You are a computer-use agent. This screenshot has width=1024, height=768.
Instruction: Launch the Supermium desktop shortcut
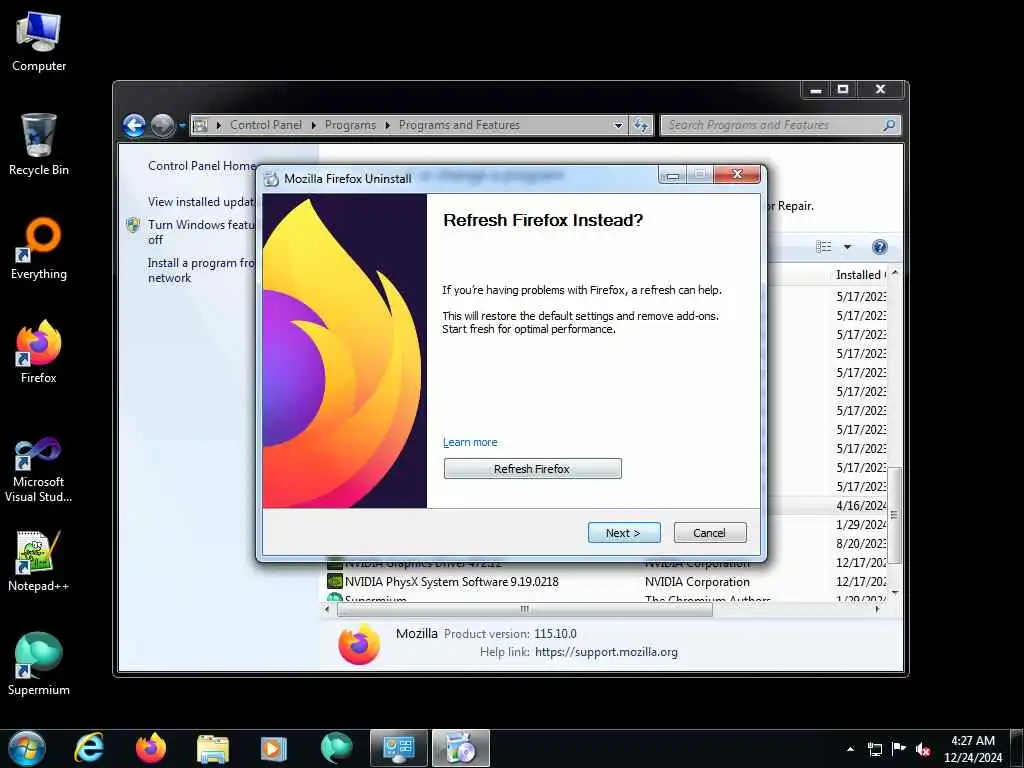(x=39, y=664)
